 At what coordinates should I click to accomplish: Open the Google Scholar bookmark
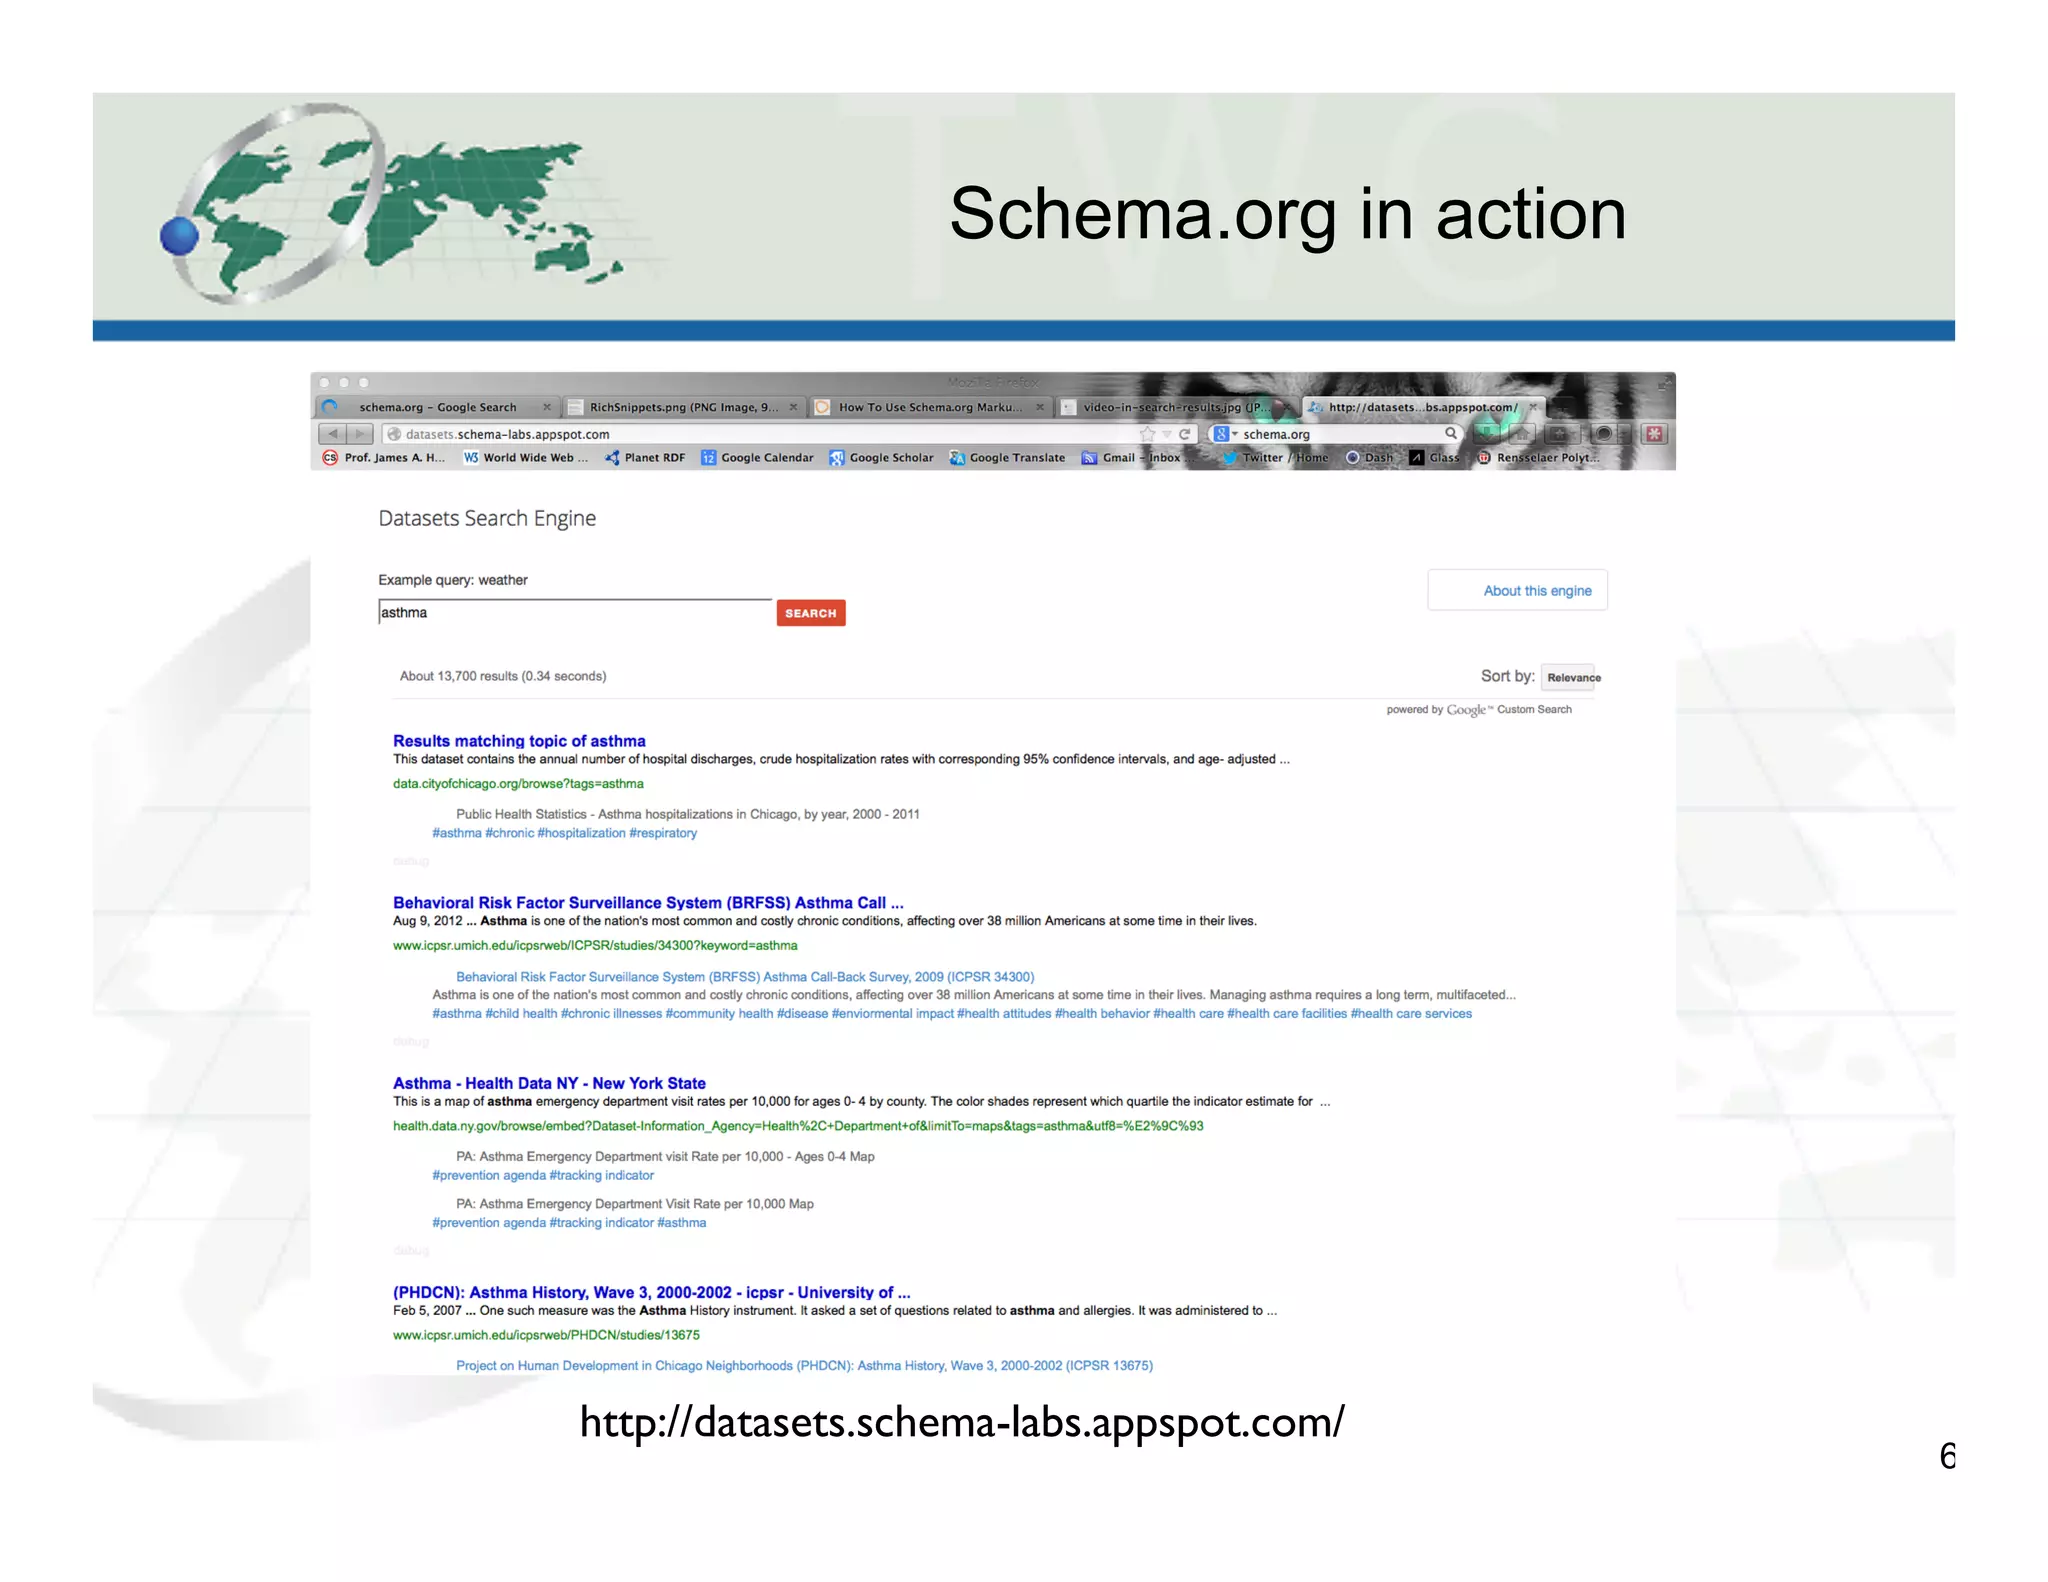tap(881, 458)
